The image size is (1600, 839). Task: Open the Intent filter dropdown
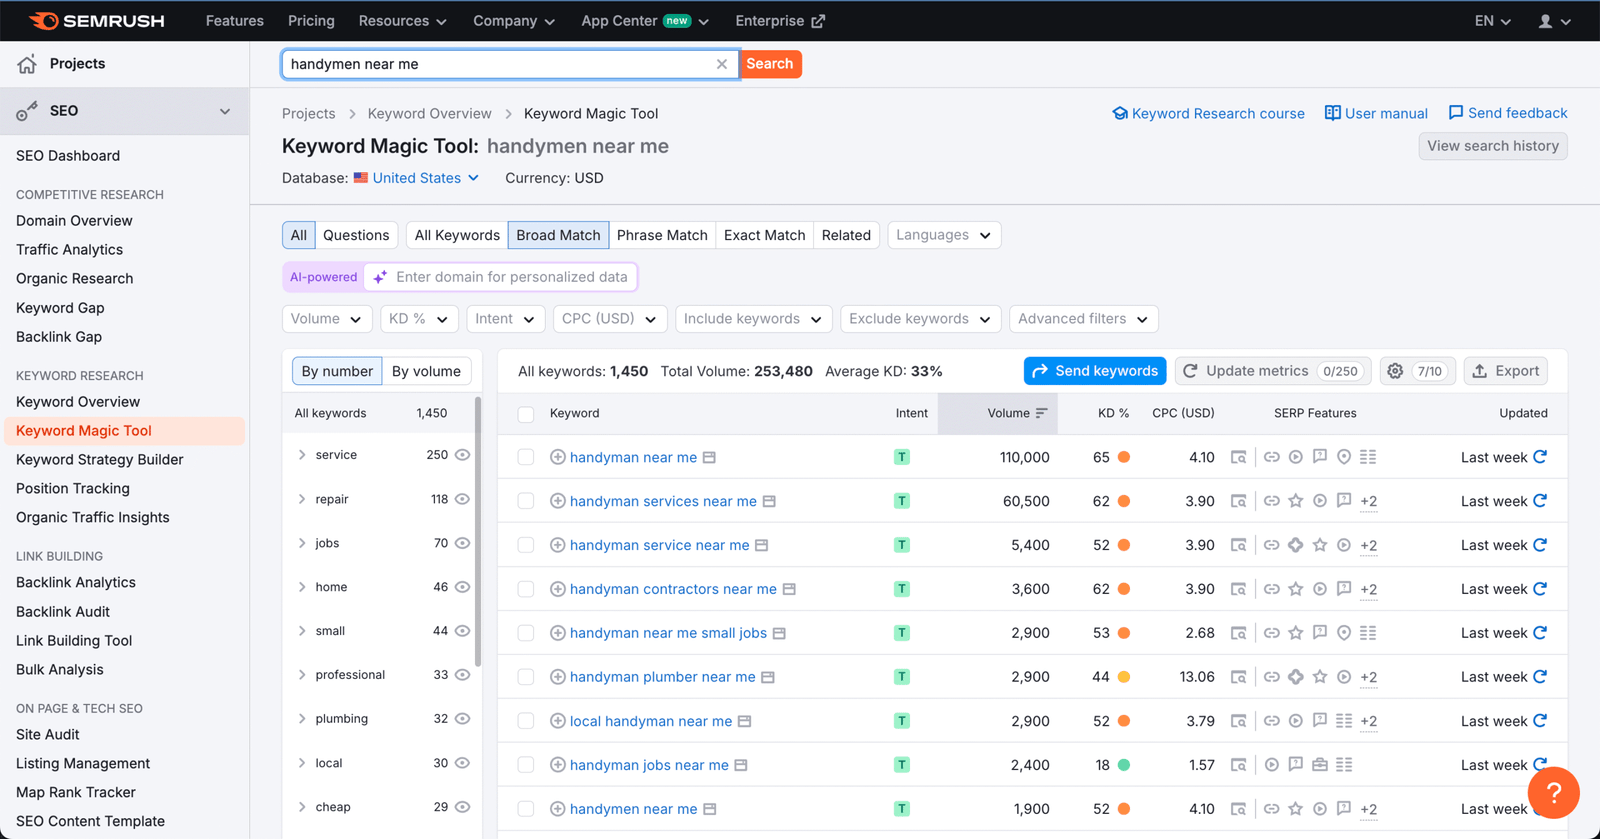point(505,319)
